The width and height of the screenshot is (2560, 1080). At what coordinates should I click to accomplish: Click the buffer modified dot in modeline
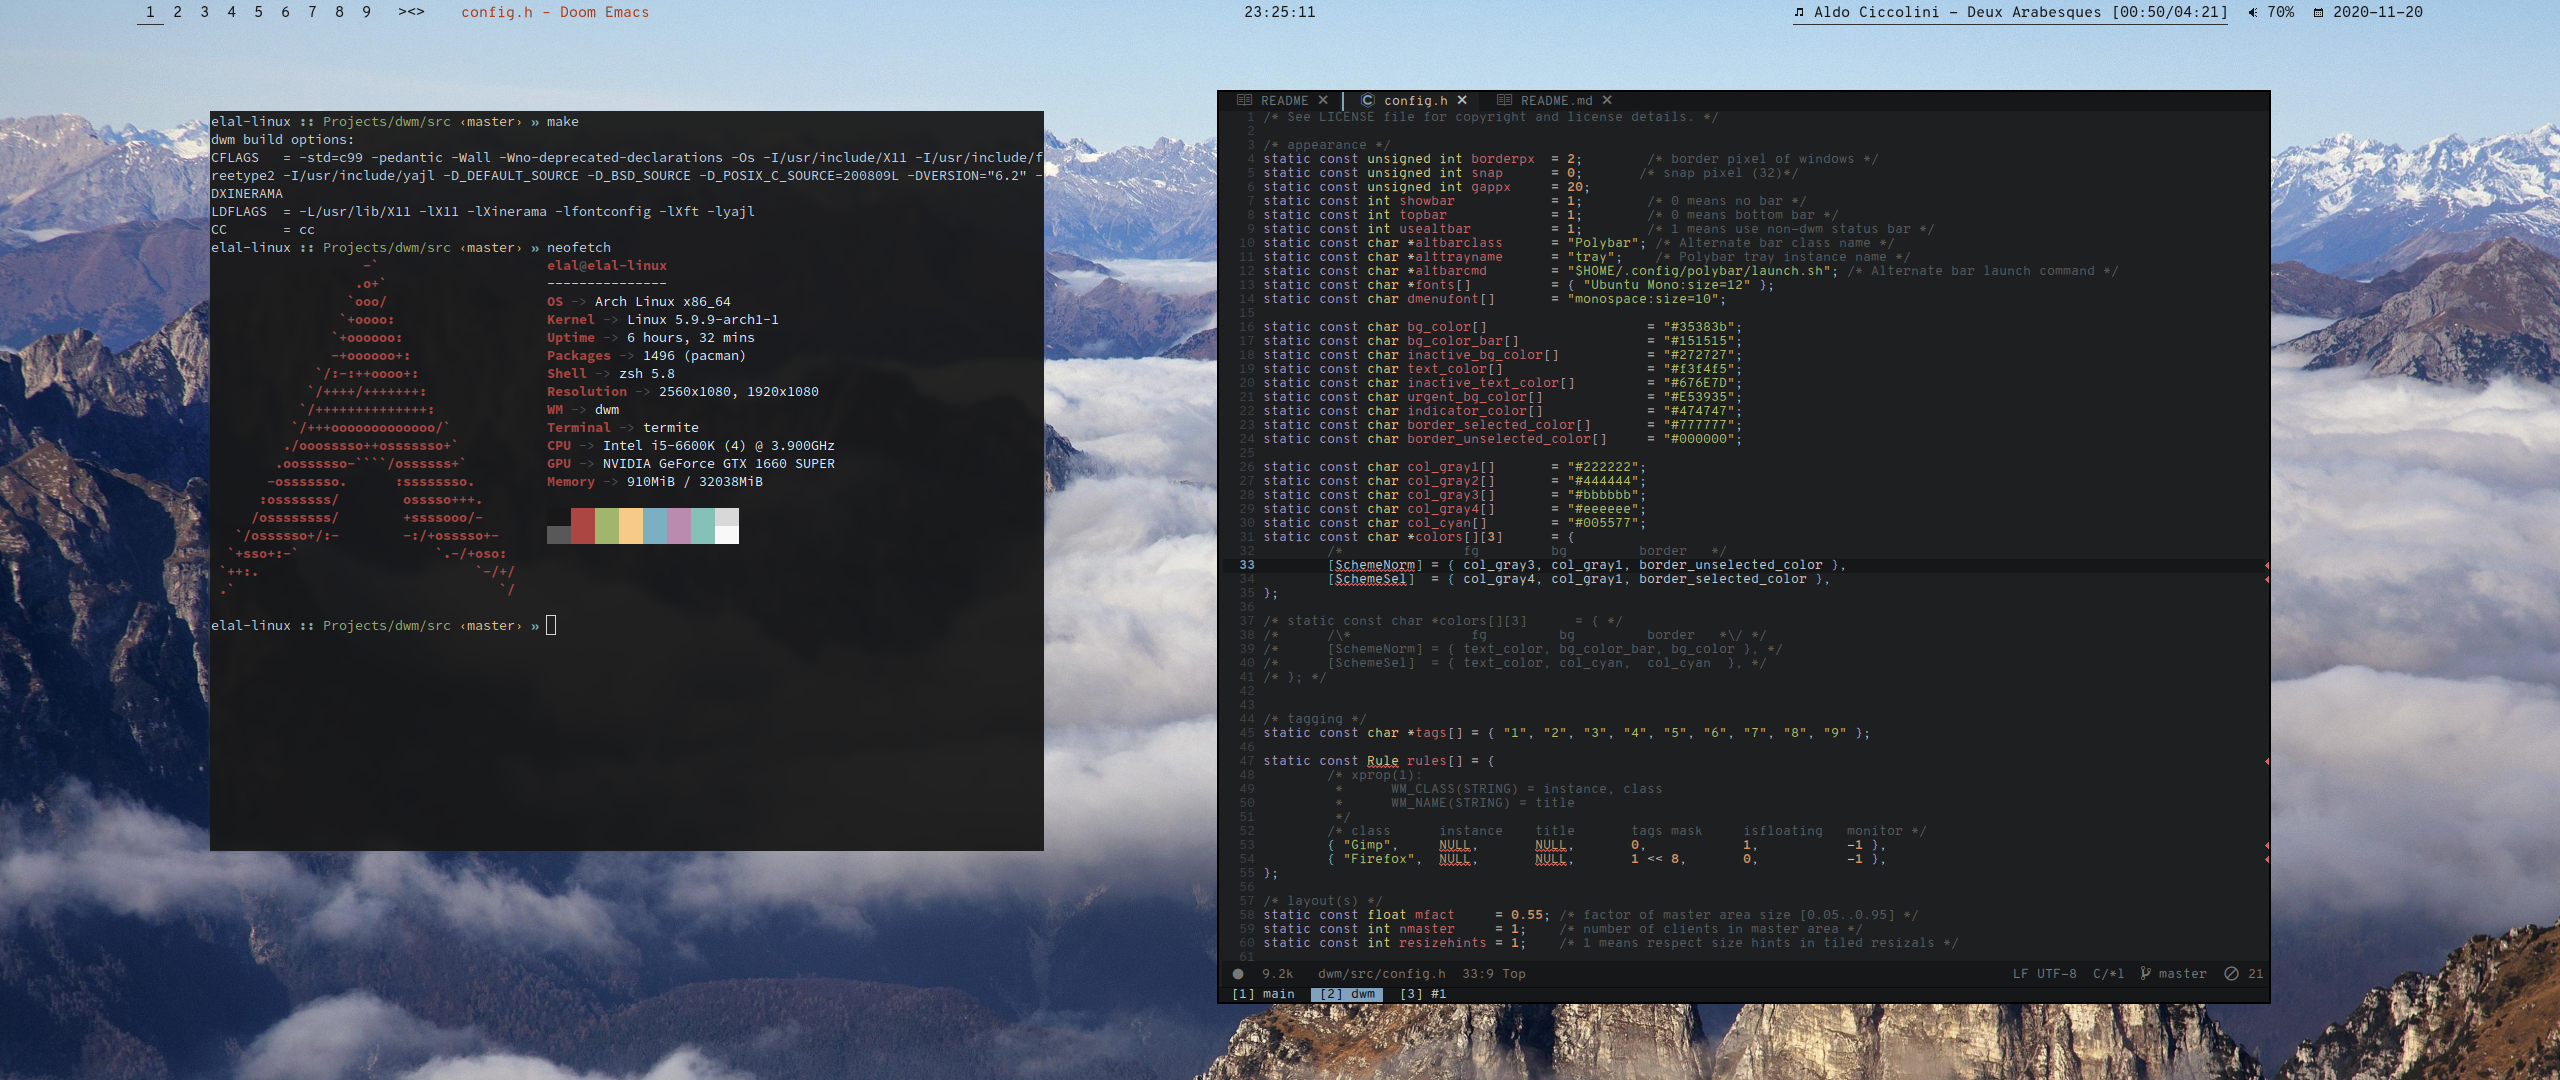point(1238,974)
